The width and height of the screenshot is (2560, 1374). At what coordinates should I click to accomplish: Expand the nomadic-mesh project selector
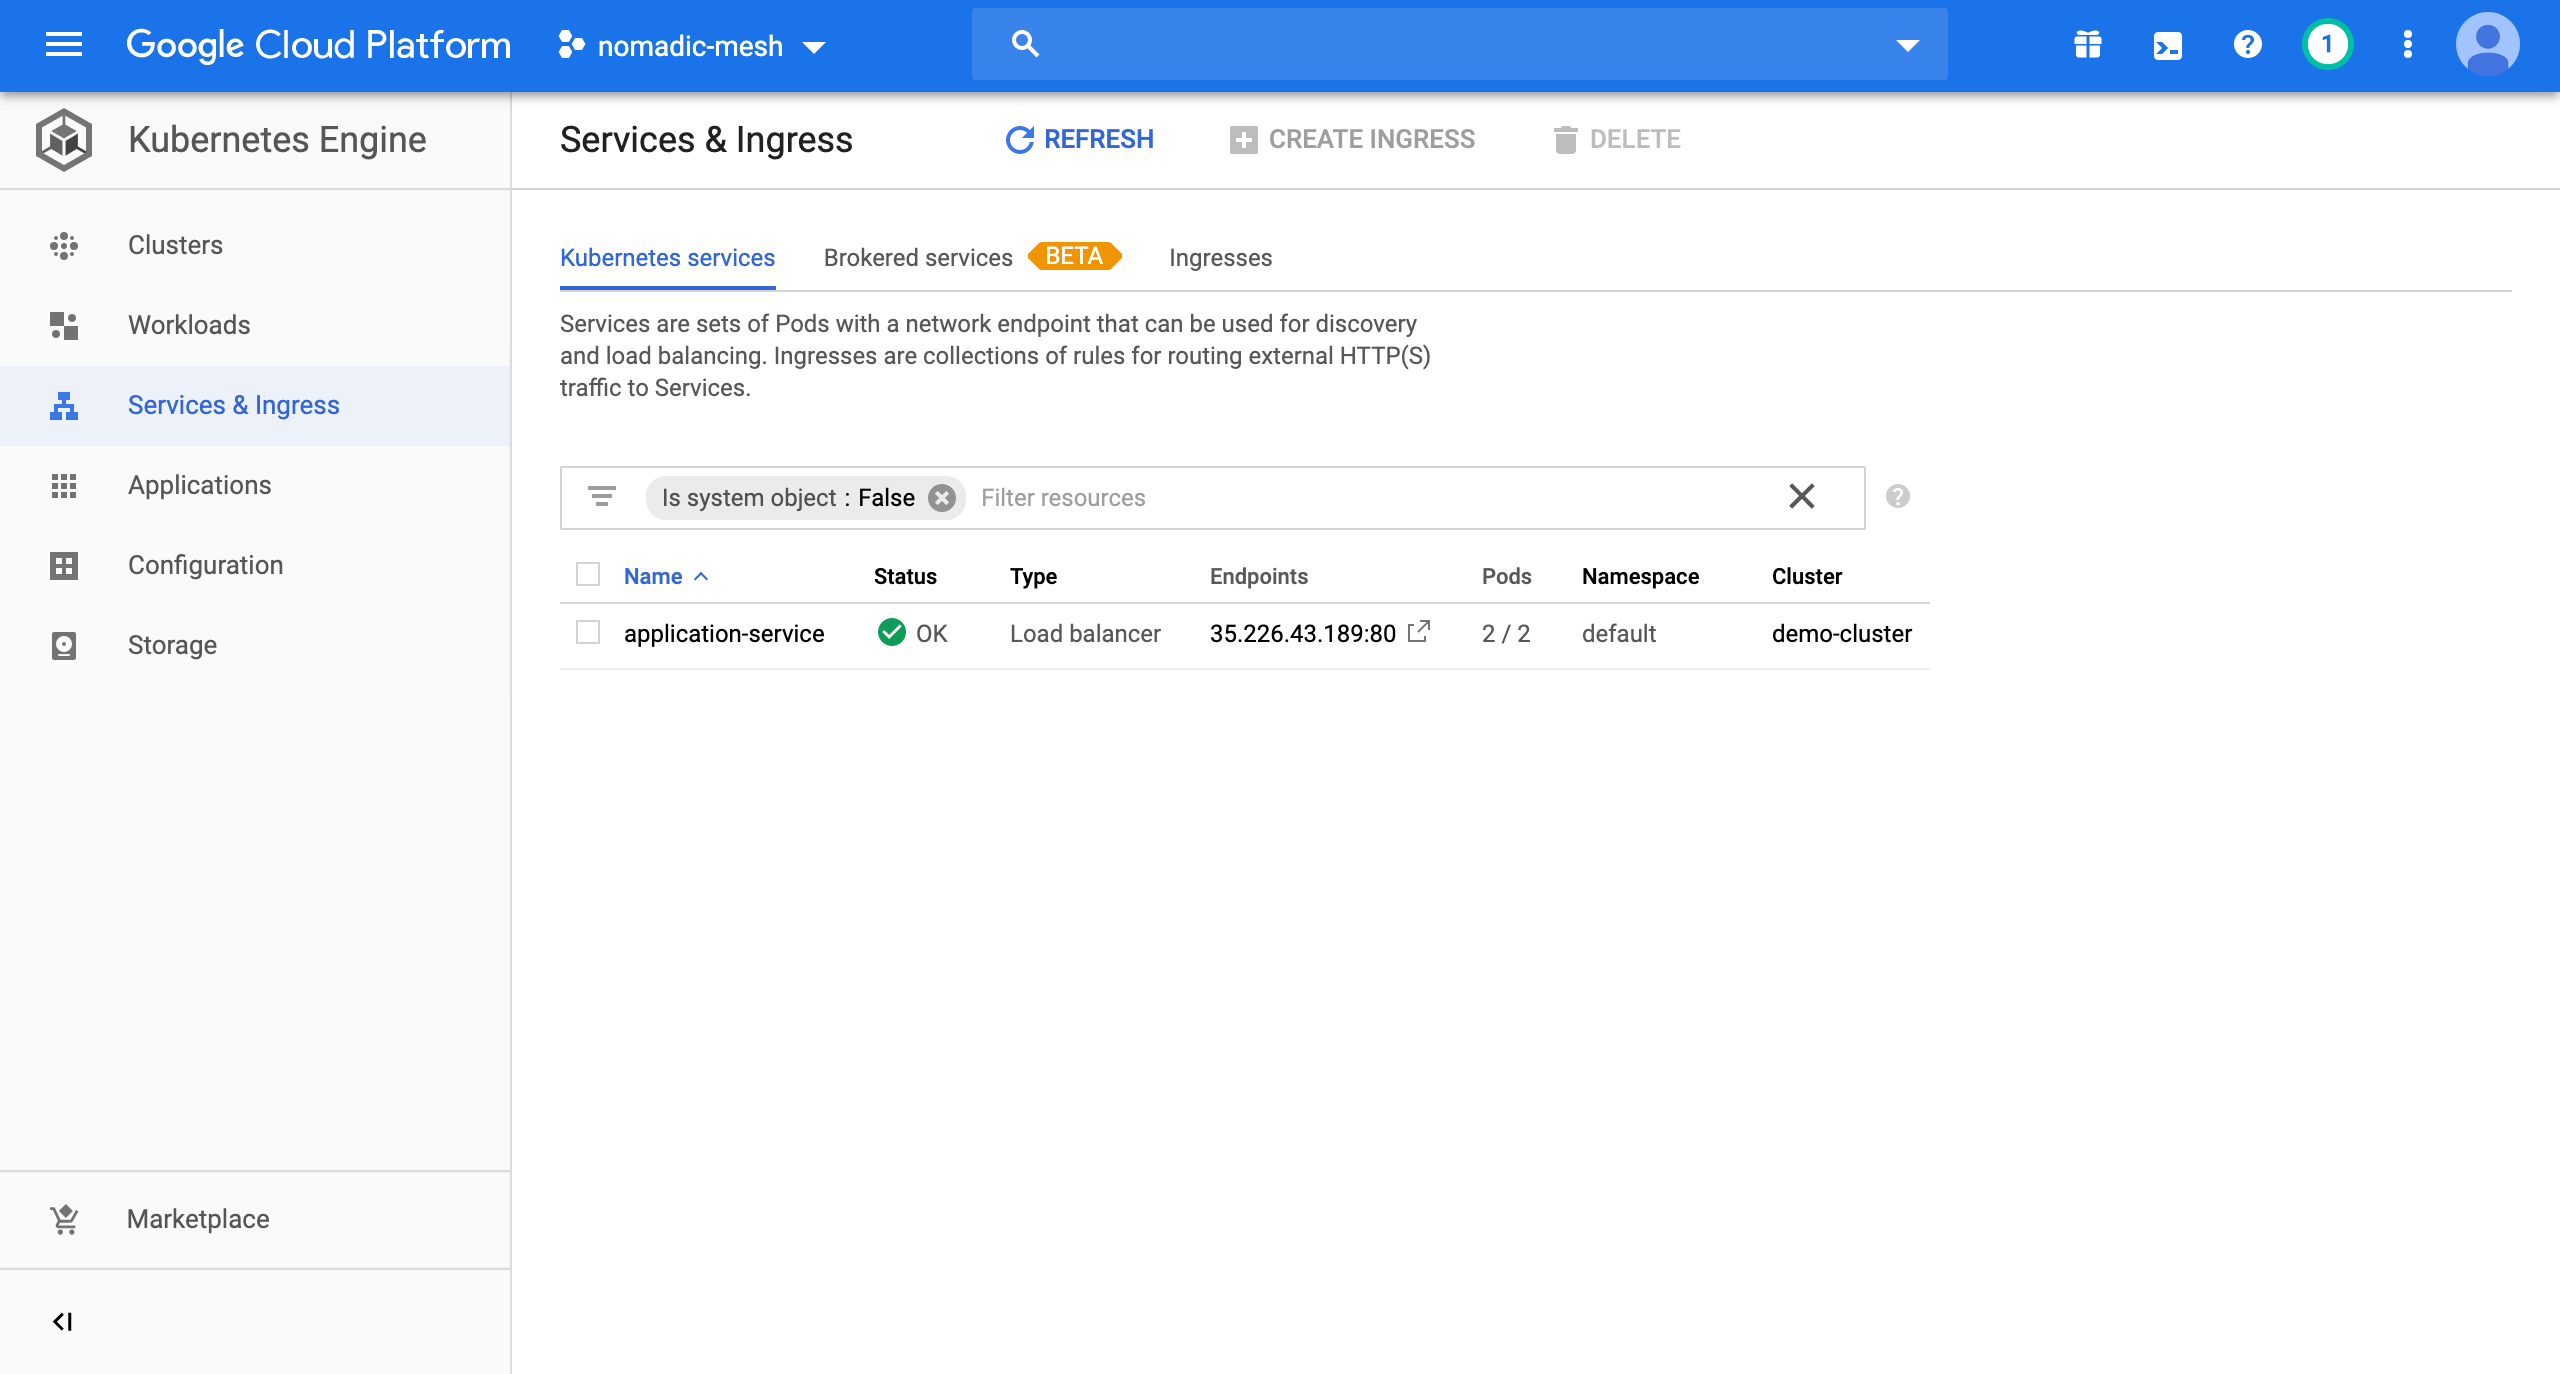[692, 46]
